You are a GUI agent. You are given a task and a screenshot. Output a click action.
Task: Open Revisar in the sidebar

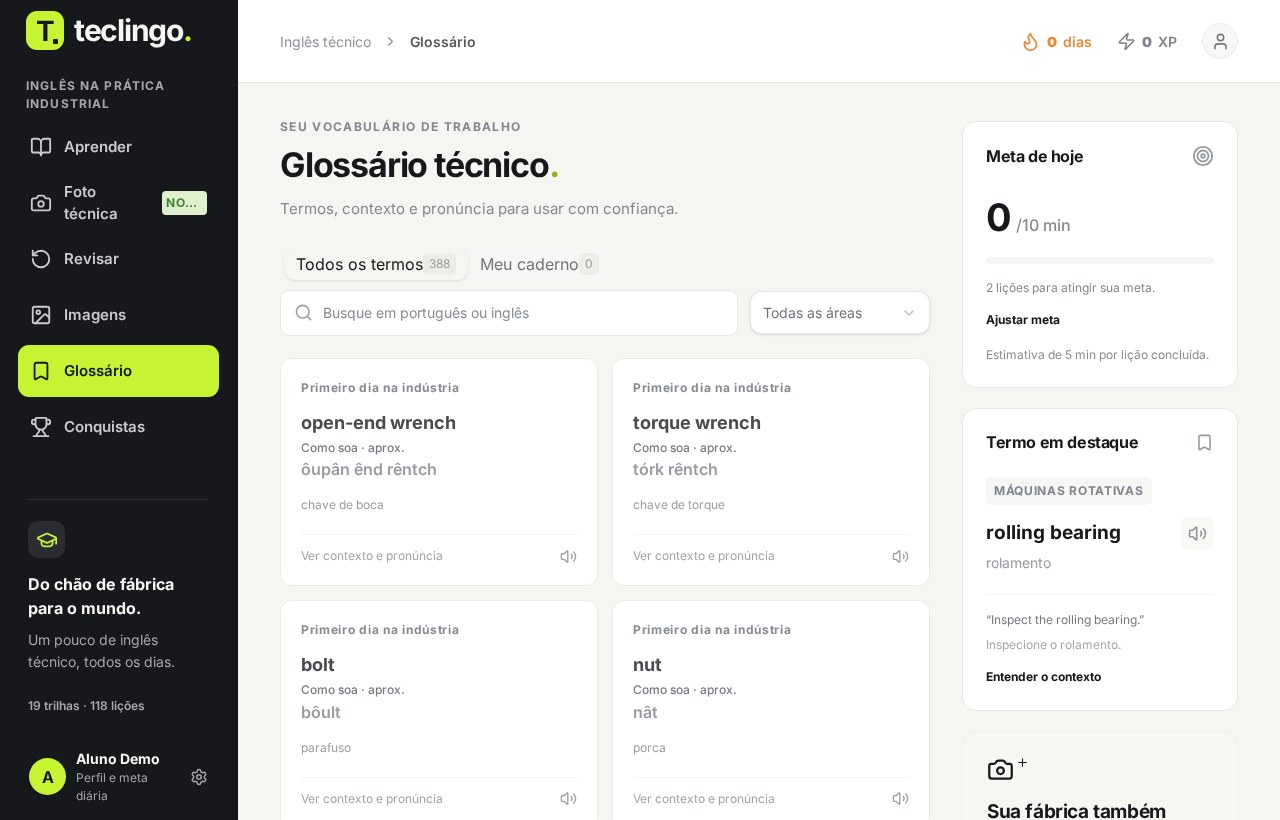point(118,259)
